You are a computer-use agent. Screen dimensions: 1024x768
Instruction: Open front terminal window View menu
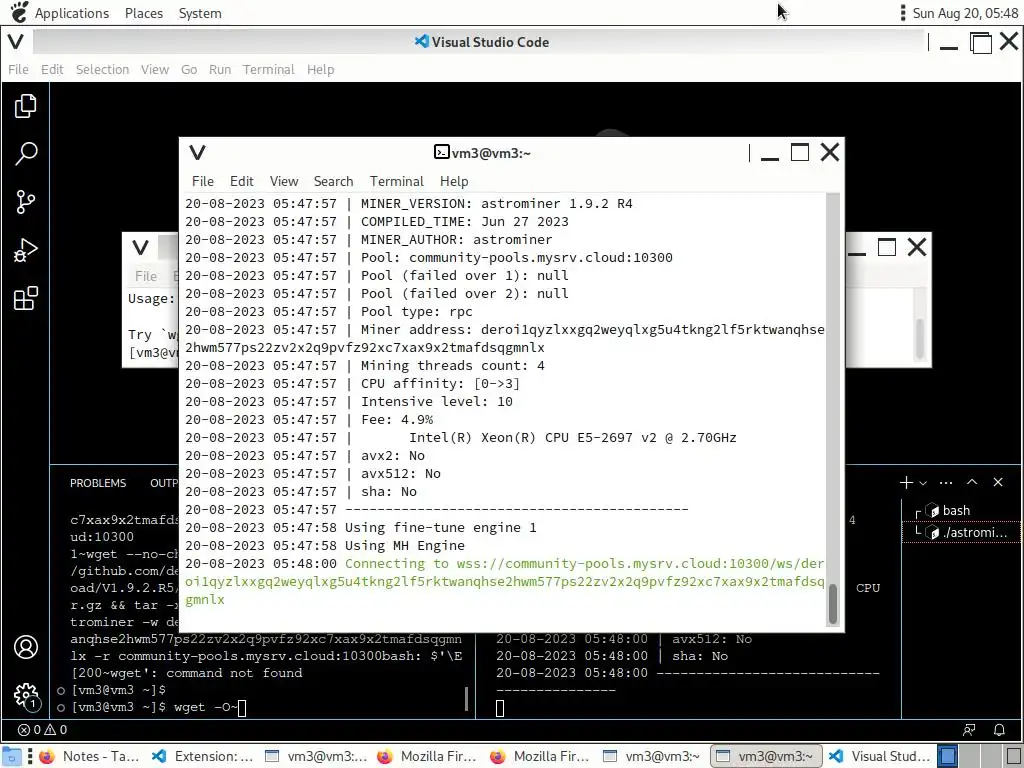click(284, 181)
